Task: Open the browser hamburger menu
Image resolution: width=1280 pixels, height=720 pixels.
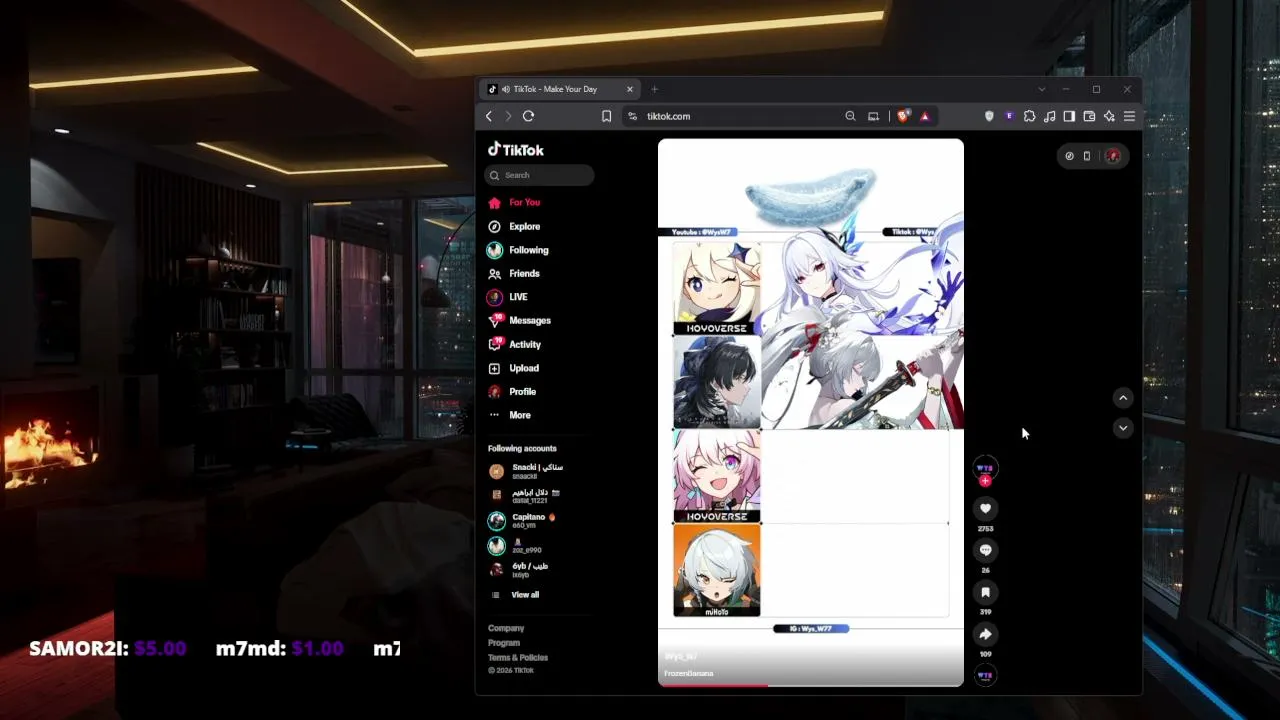Action: click(1129, 116)
